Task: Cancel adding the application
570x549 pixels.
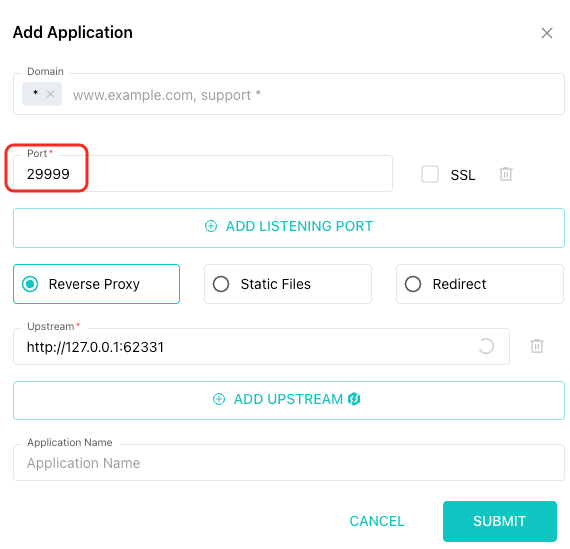Action: (377, 521)
